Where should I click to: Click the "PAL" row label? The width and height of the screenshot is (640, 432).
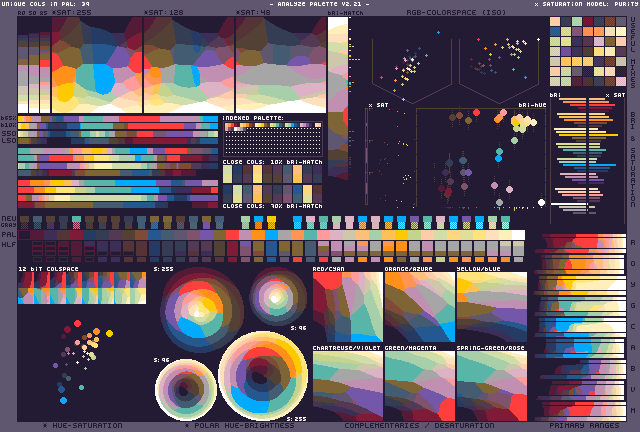[9, 234]
